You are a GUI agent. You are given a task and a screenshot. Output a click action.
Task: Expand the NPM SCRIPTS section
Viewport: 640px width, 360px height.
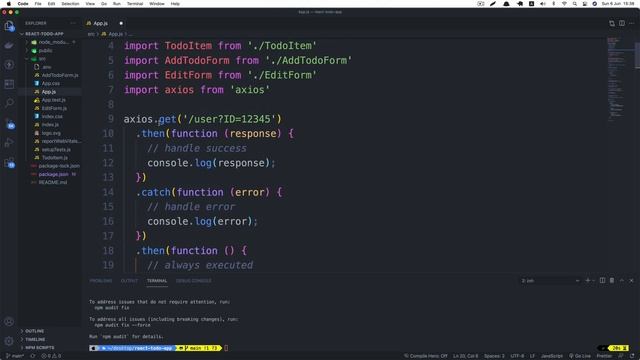pyautogui.click(x=40, y=347)
